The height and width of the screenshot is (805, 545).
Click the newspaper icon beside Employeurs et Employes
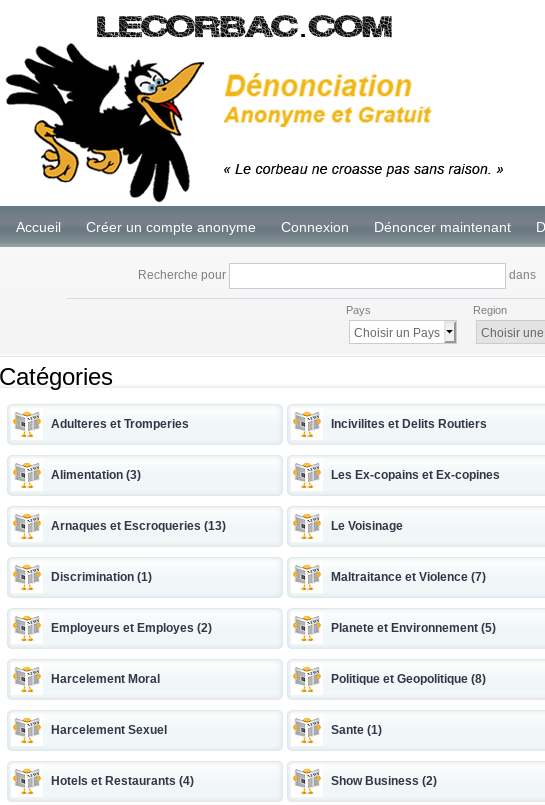coord(27,628)
